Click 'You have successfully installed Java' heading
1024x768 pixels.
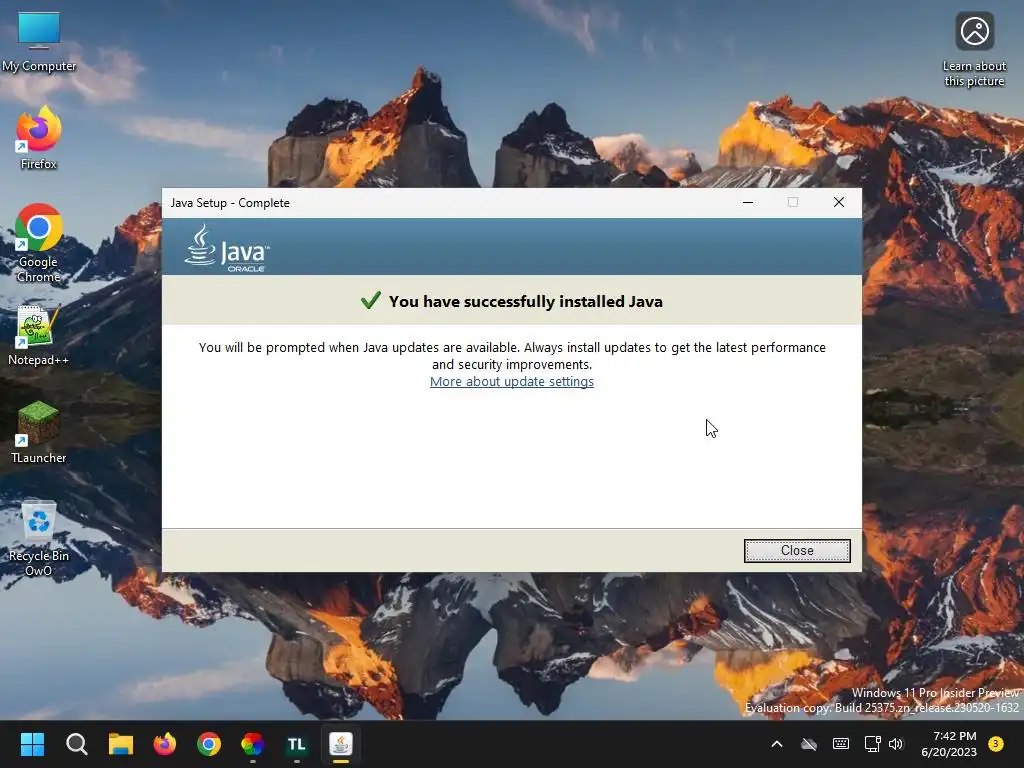526,302
